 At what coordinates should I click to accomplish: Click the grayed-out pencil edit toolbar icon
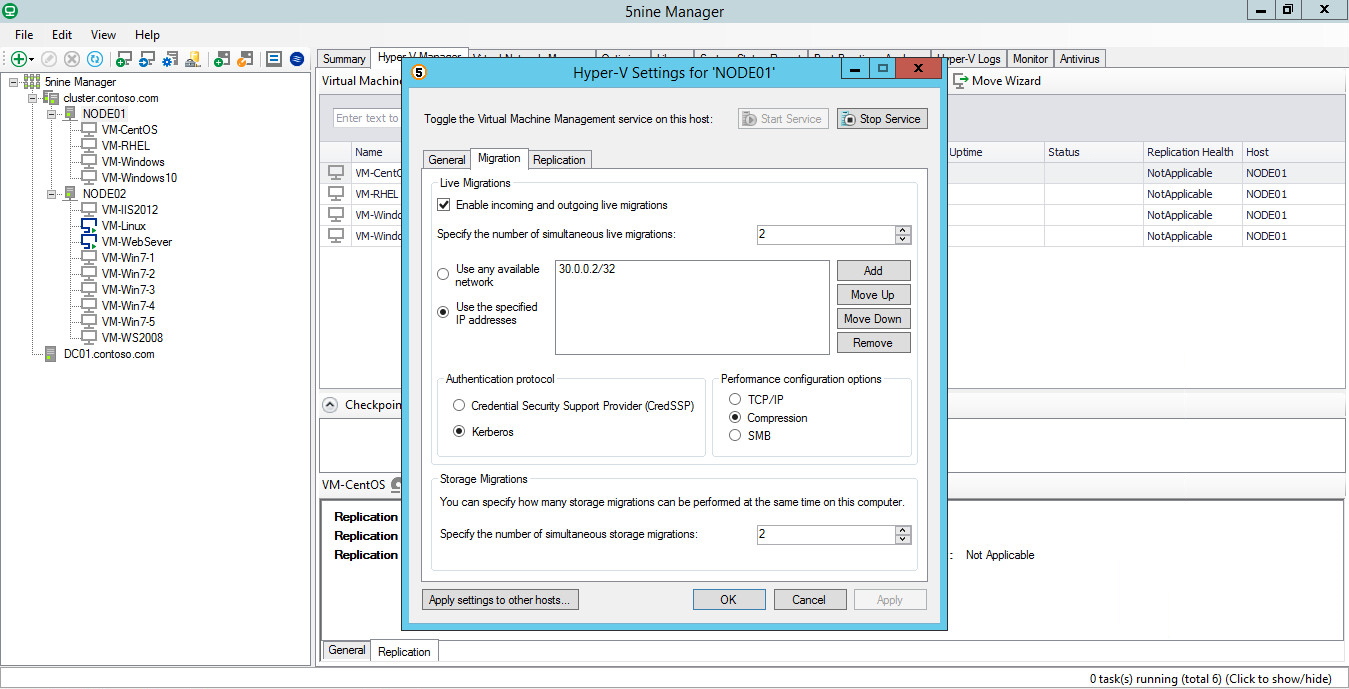(x=49, y=60)
